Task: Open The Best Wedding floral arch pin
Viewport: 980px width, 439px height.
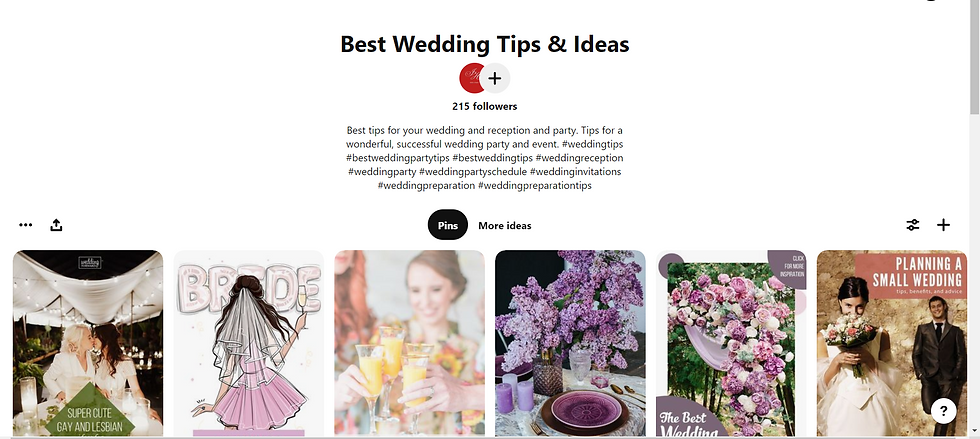Action: 731,343
